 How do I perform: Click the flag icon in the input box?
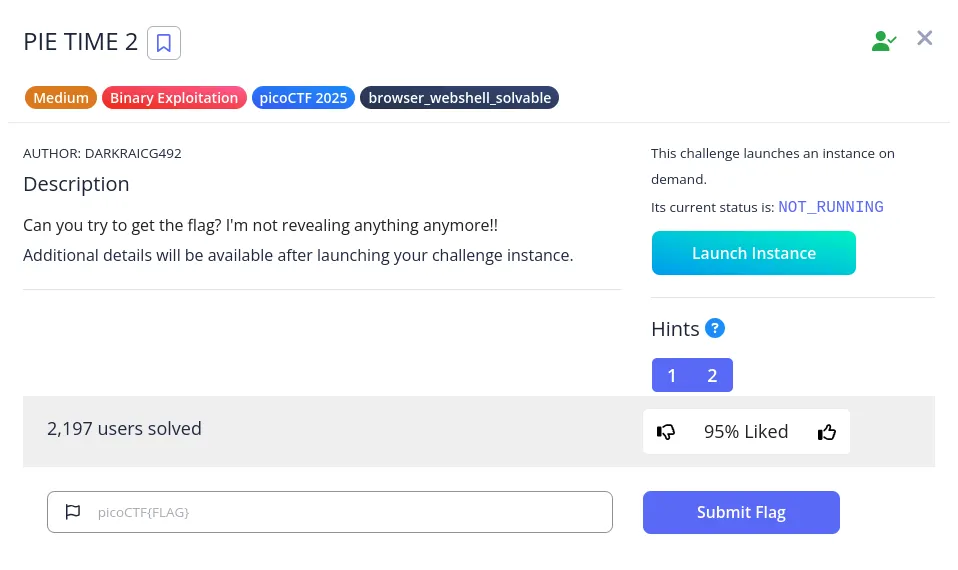73,512
